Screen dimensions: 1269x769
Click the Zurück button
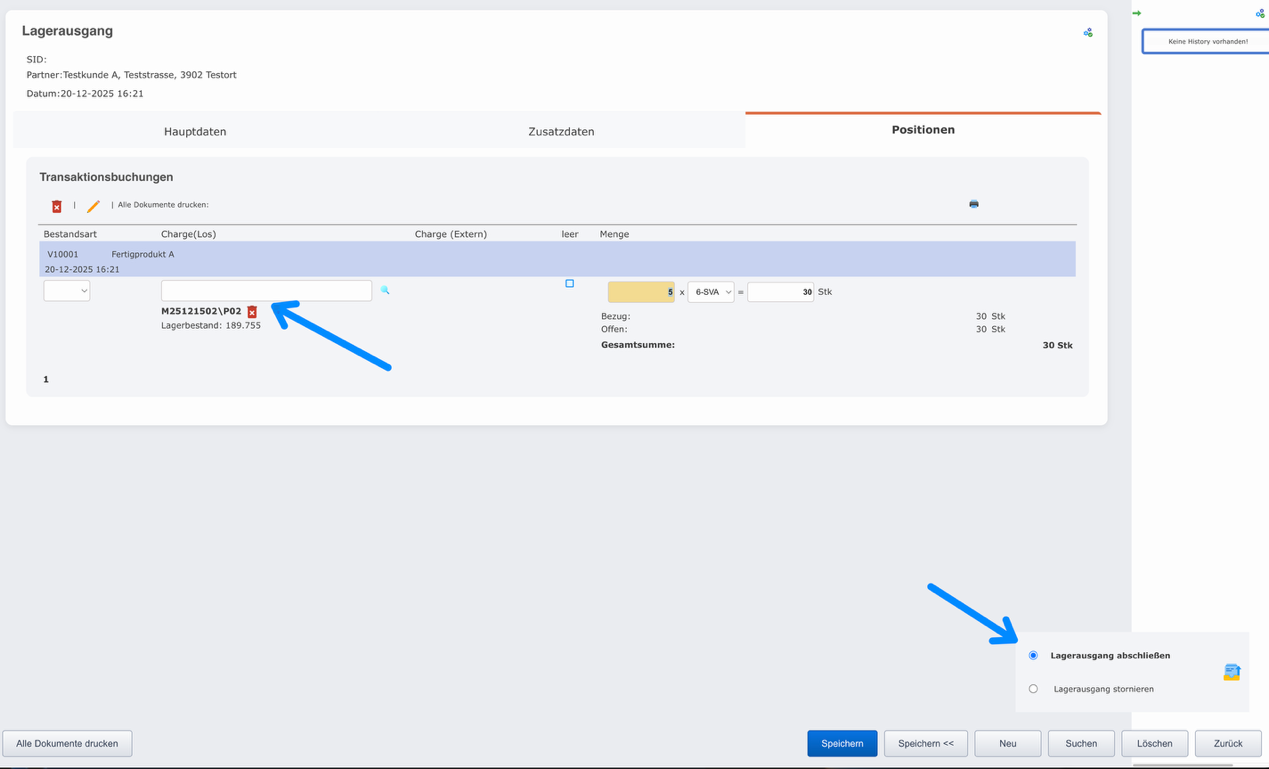pyautogui.click(x=1227, y=743)
